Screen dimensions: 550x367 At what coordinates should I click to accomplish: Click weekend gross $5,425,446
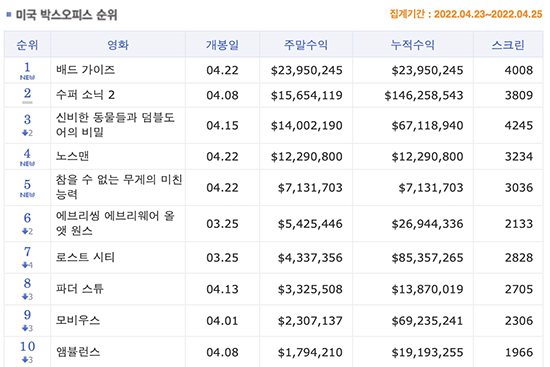310,224
